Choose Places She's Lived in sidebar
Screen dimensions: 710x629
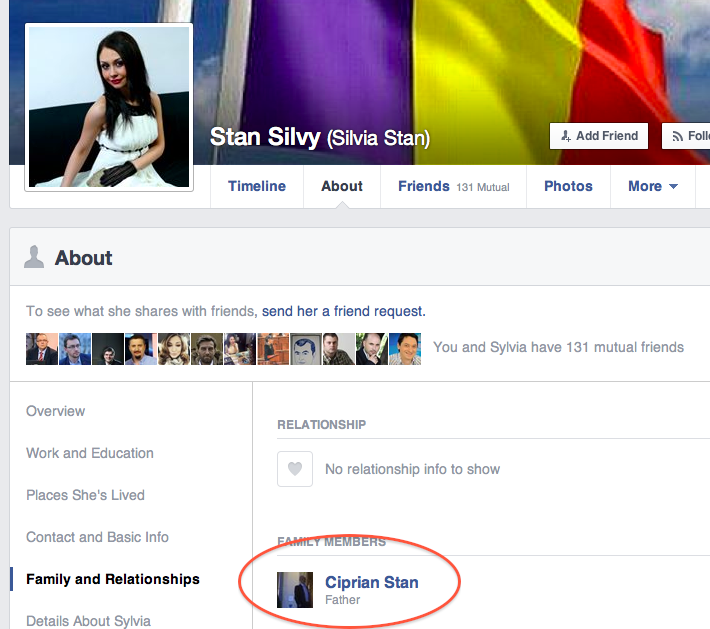(85, 495)
